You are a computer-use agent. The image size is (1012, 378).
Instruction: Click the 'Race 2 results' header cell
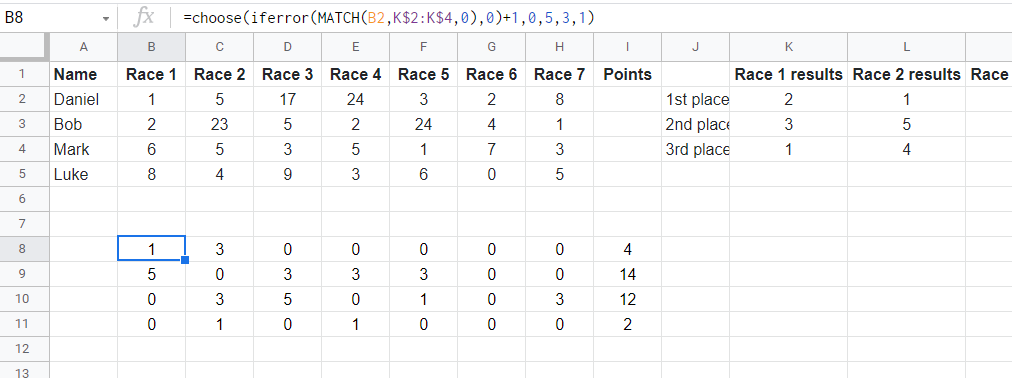click(907, 74)
